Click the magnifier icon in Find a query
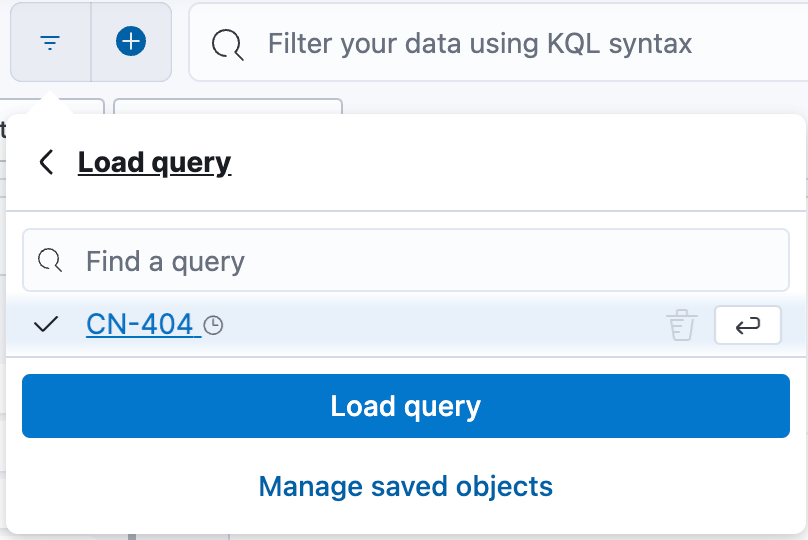The image size is (808, 540). (x=50, y=260)
